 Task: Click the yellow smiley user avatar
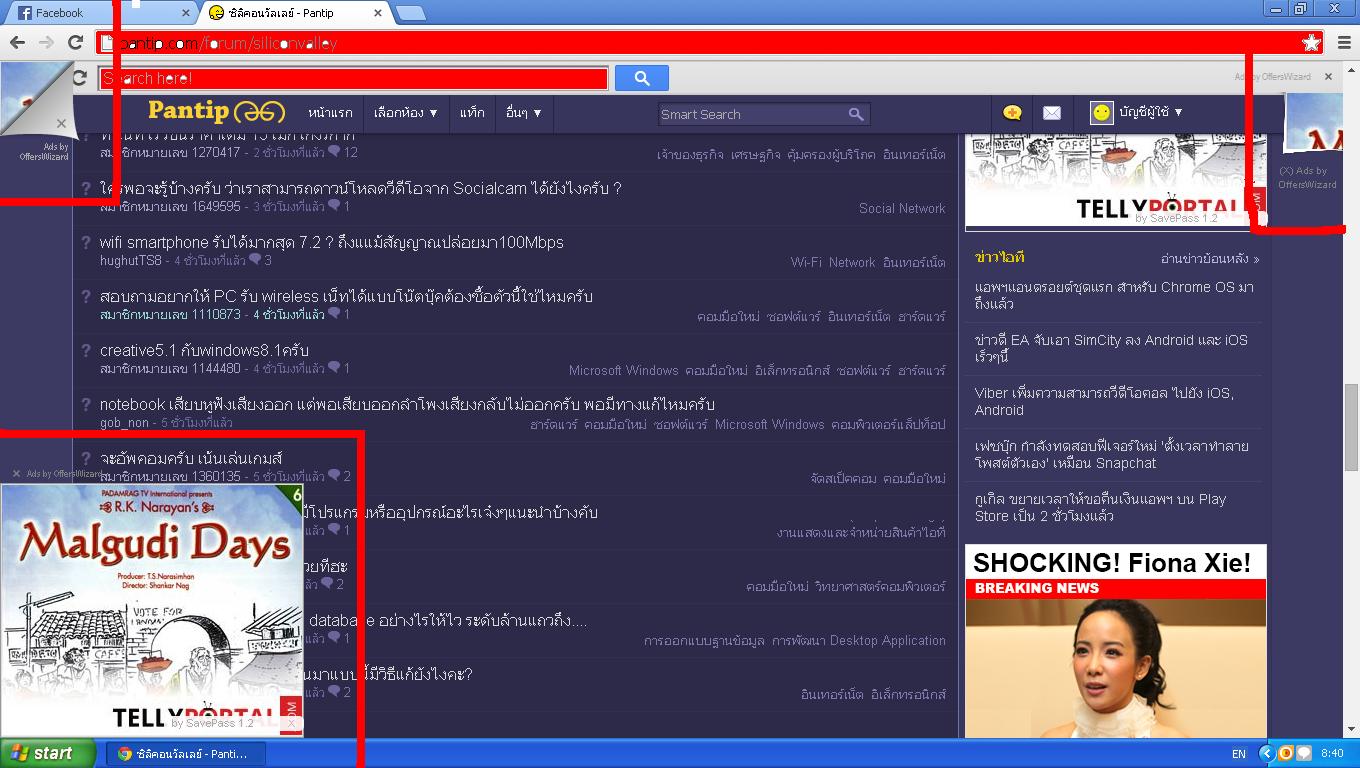(x=1101, y=113)
